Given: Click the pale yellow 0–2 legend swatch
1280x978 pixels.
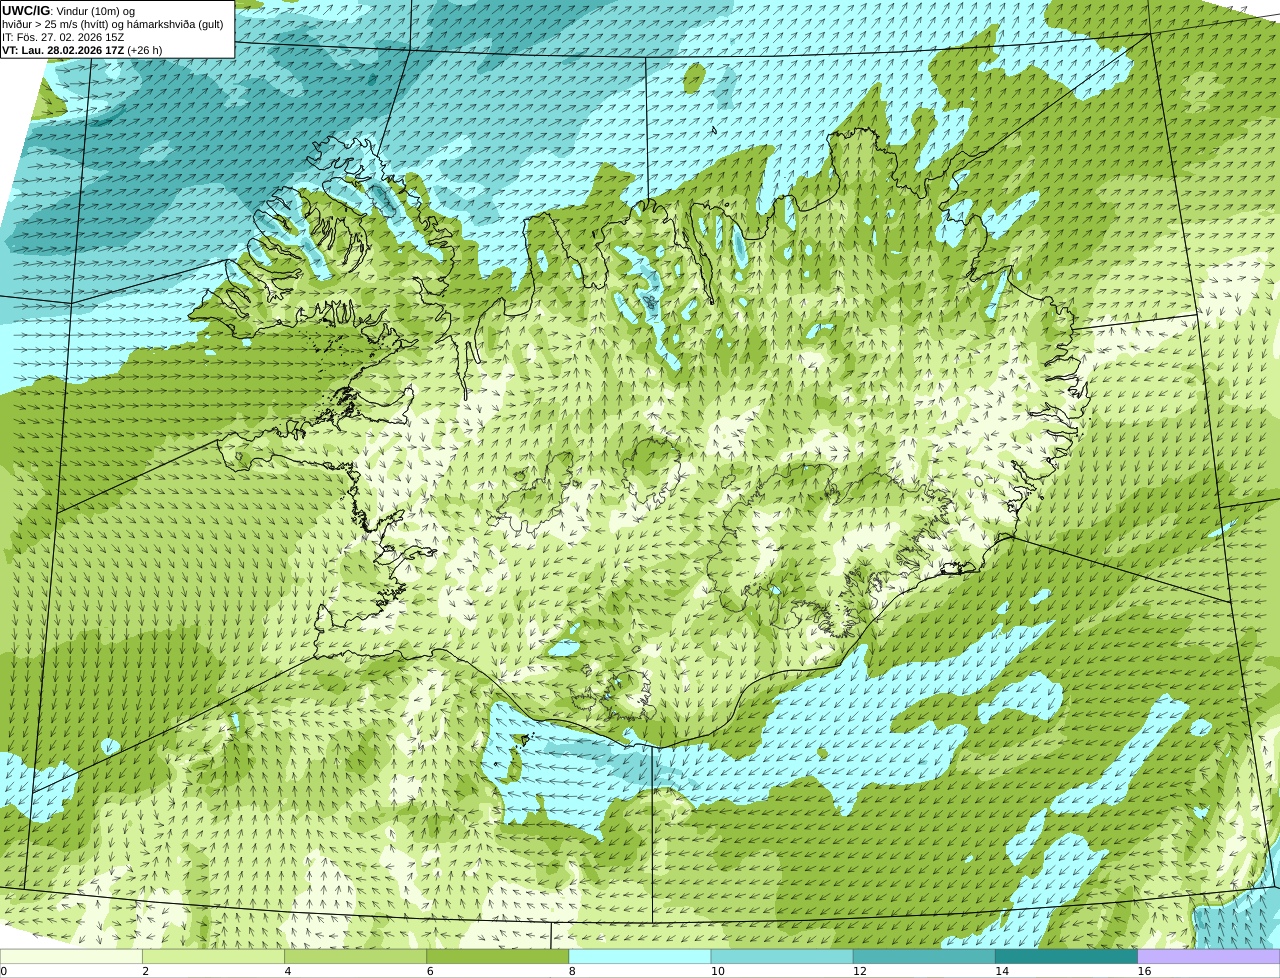Looking at the screenshot, I should click(x=71, y=956).
